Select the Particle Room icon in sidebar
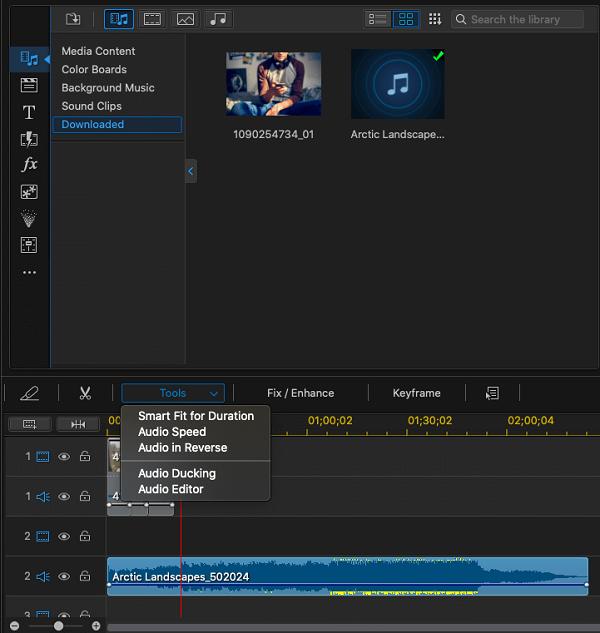 (x=28, y=218)
